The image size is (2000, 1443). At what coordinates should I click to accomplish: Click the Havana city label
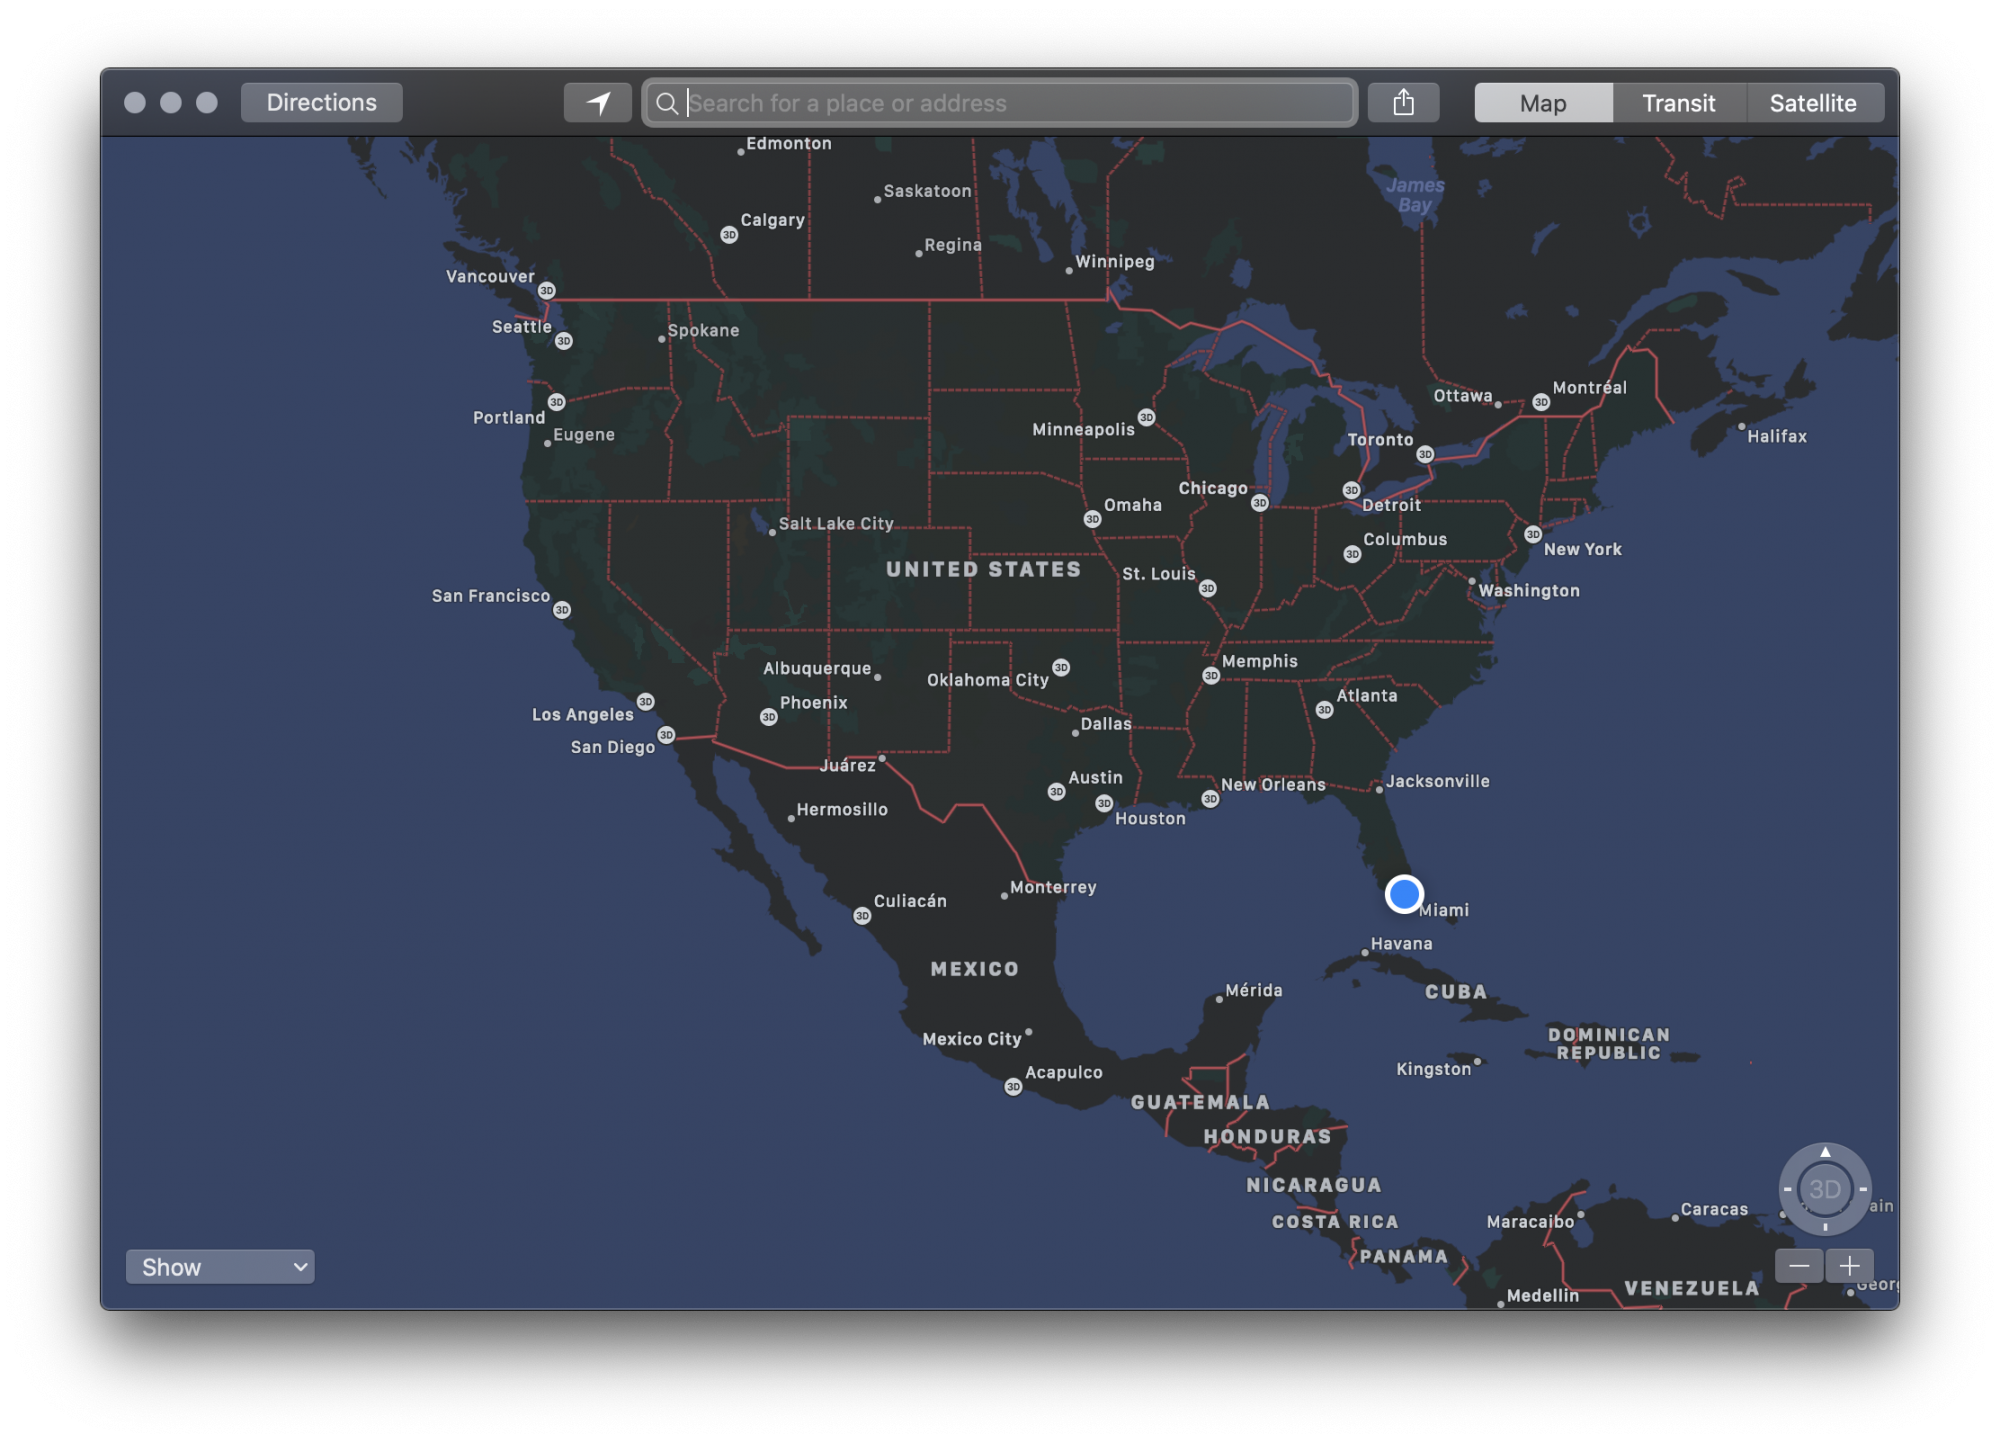pos(1401,944)
